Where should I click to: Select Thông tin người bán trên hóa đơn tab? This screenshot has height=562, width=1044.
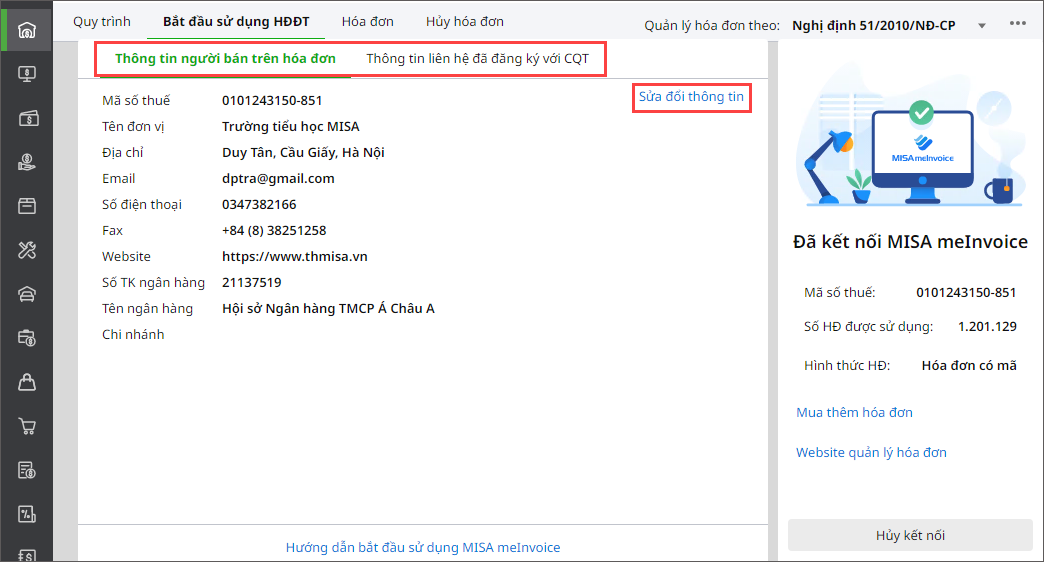tap(225, 59)
